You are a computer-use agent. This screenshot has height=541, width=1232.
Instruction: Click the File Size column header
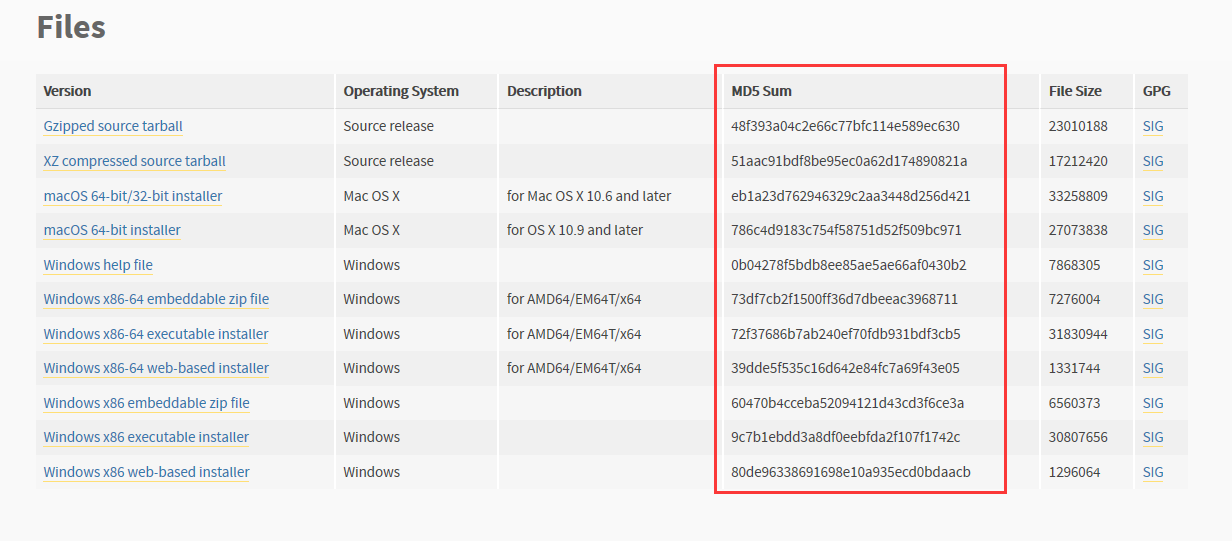(x=1075, y=91)
